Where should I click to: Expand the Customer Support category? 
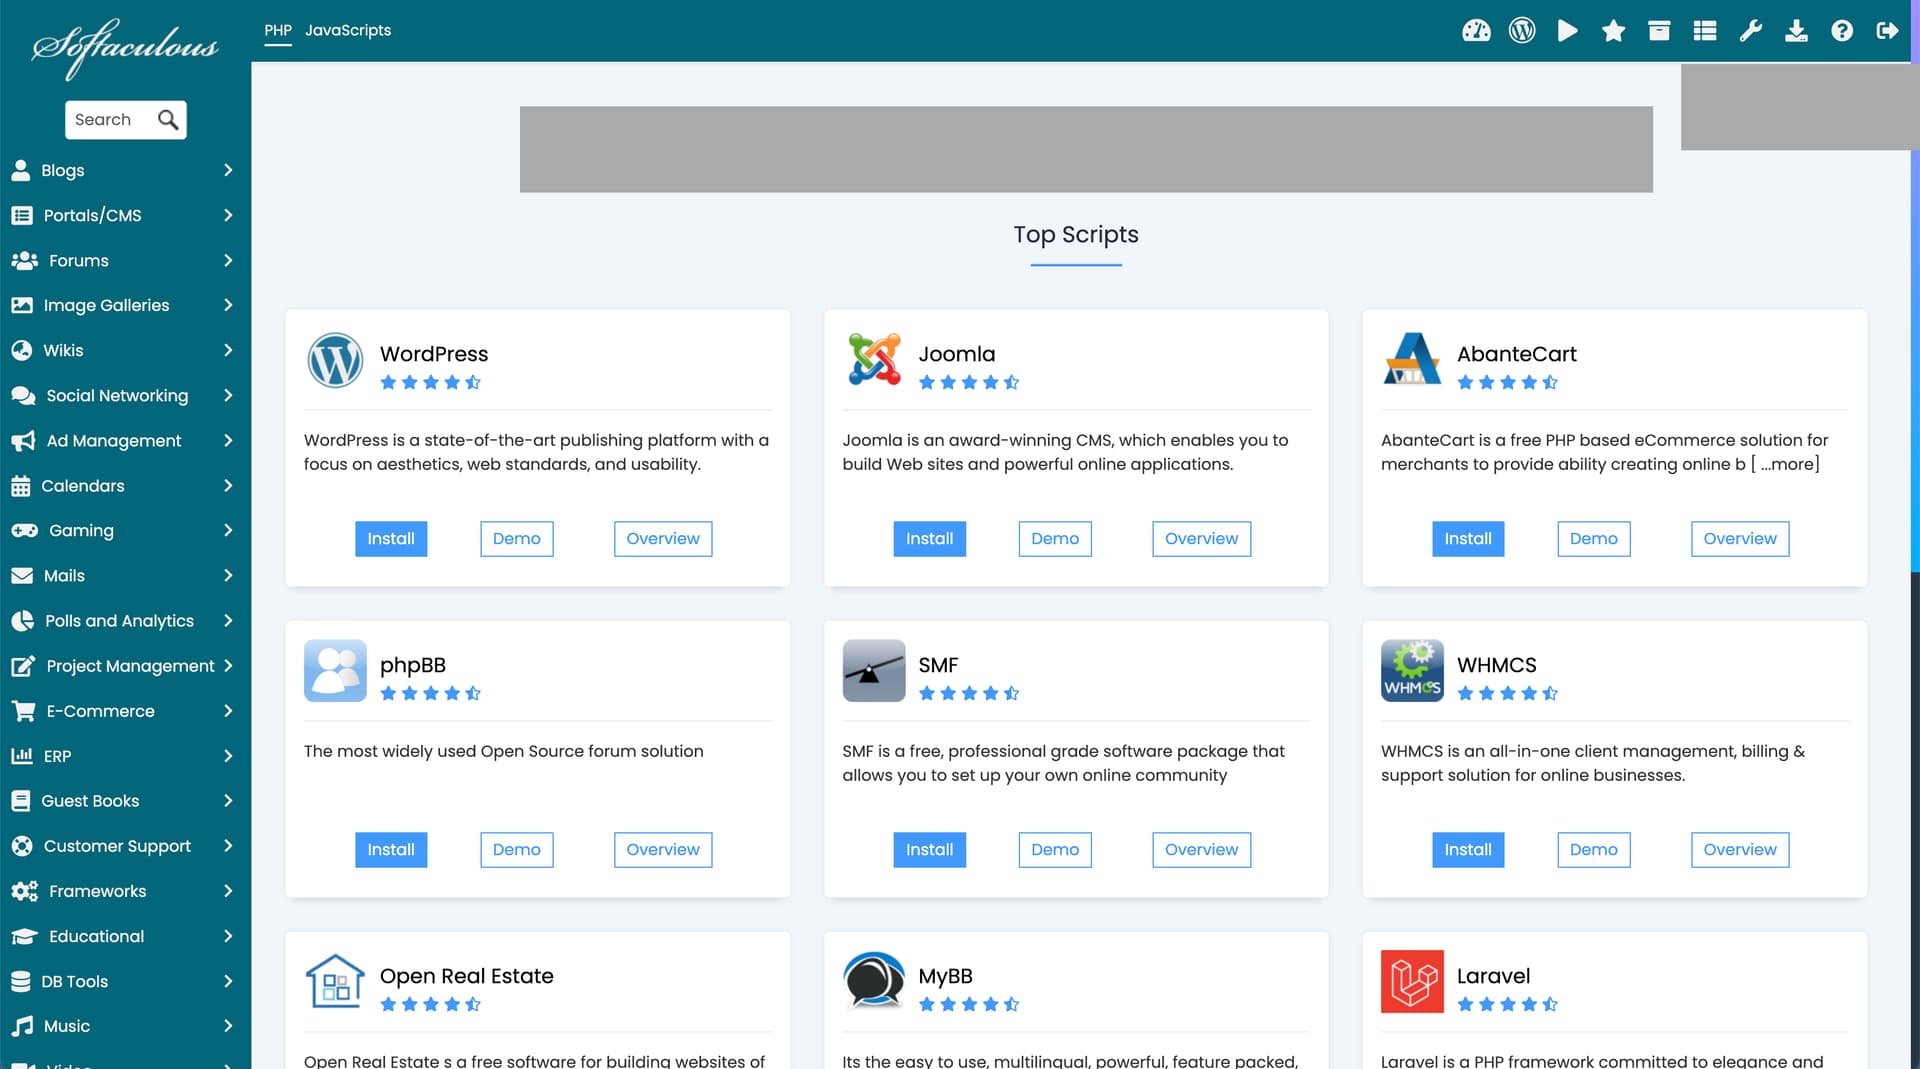[125, 846]
